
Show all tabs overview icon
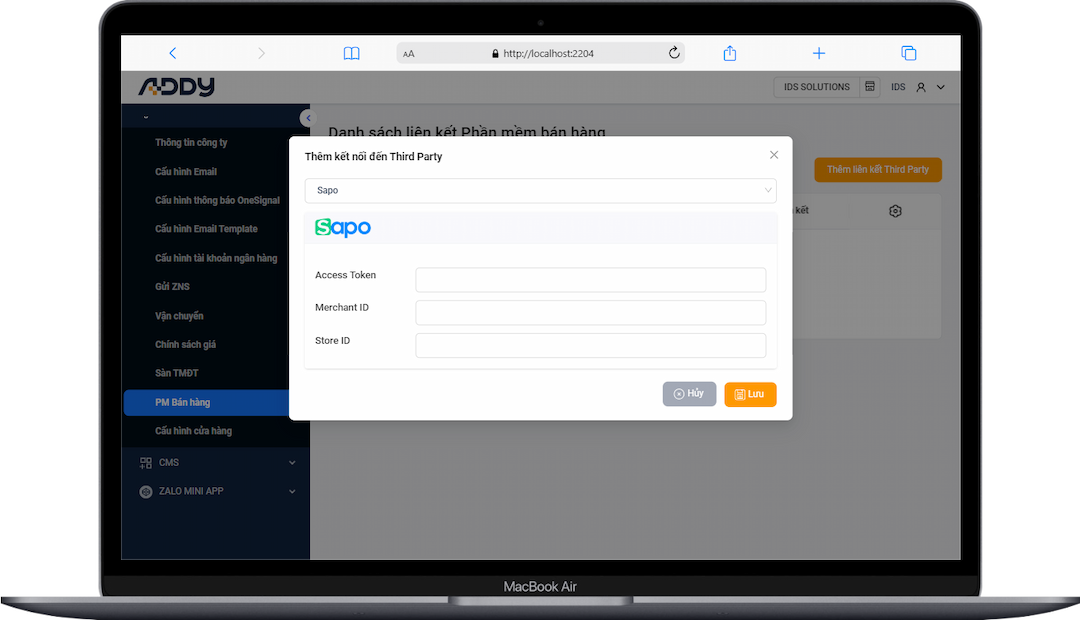point(908,53)
